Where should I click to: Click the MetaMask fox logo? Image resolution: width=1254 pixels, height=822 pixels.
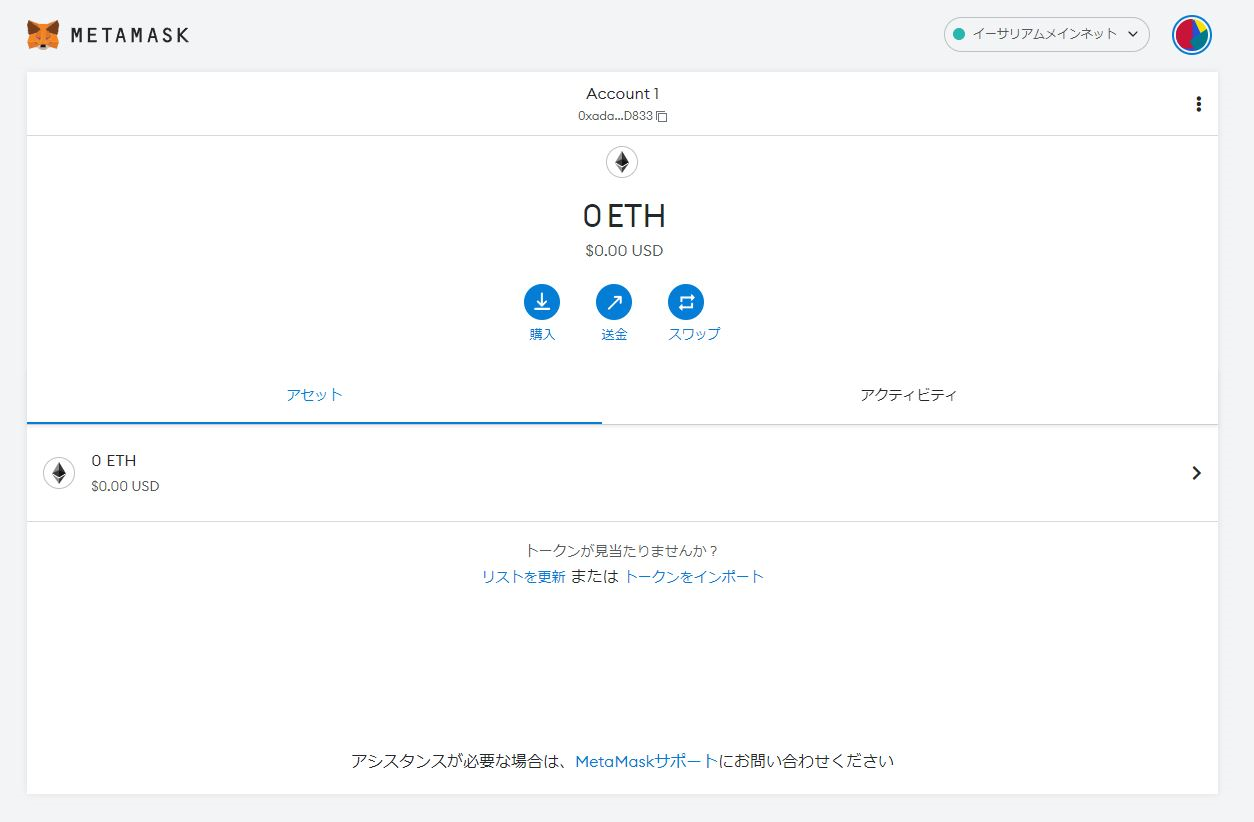pos(42,35)
